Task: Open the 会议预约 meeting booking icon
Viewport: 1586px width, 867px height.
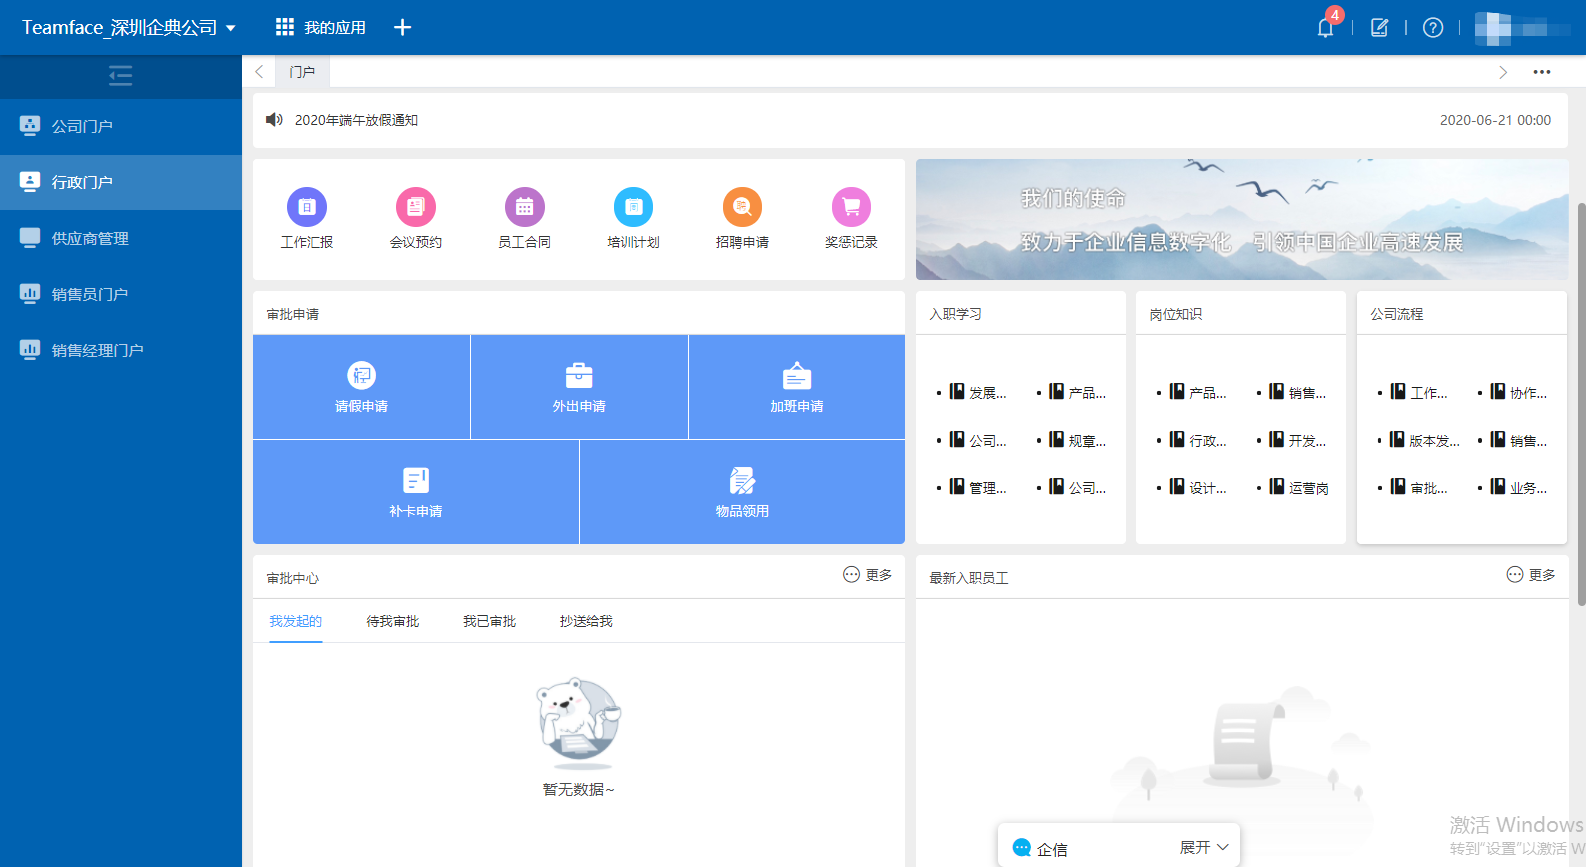Action: point(416,208)
